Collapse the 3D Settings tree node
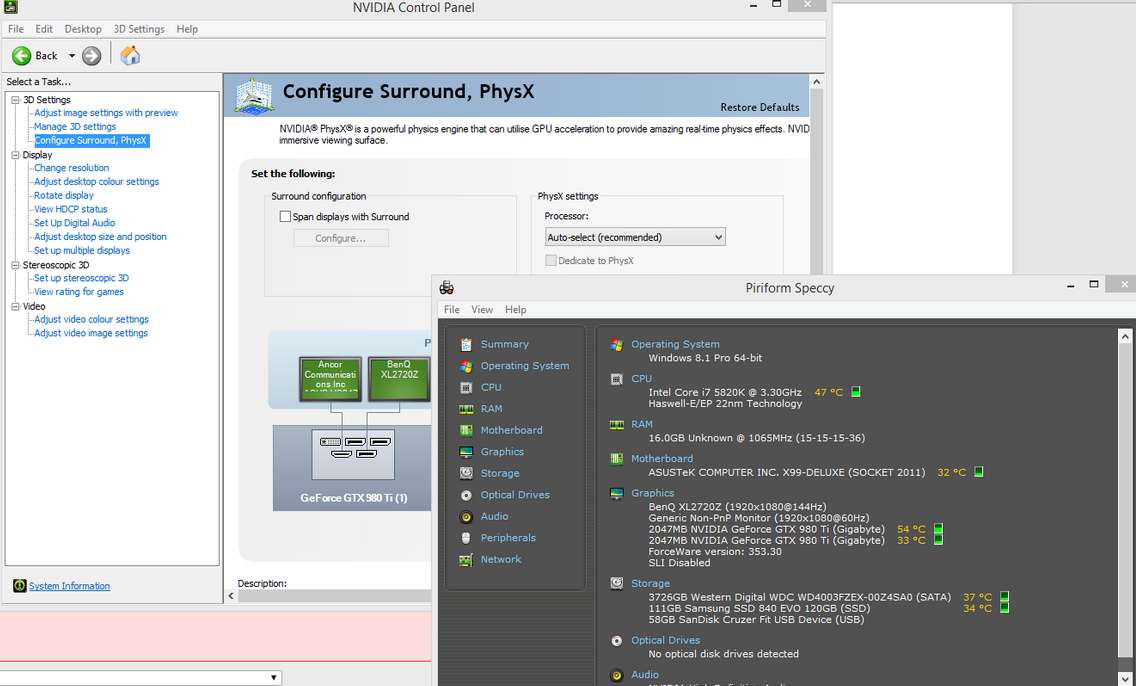Image resolution: width=1136 pixels, height=686 pixels. tap(15, 100)
